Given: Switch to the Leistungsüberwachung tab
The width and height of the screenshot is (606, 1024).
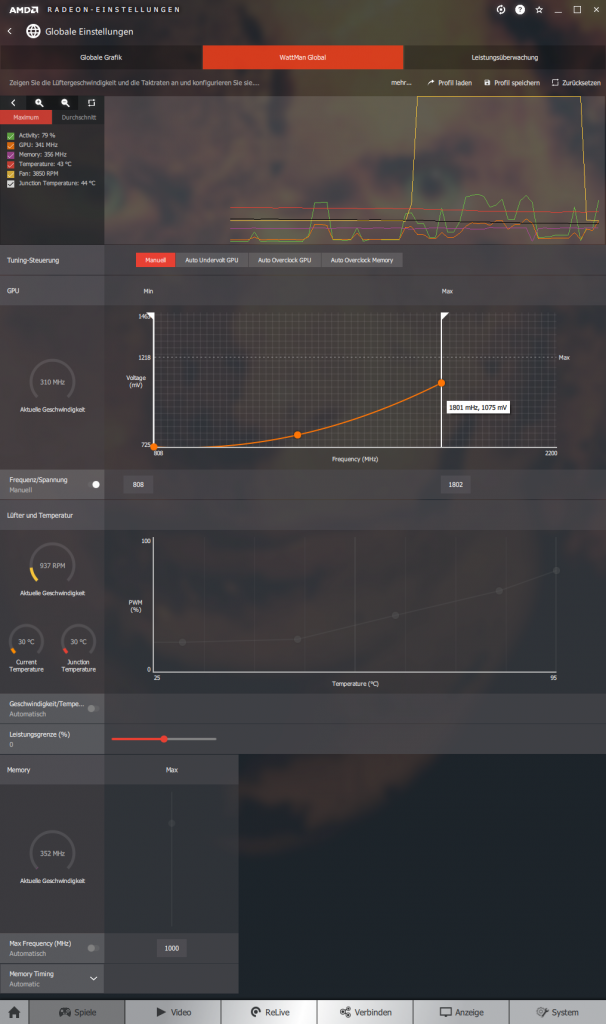Looking at the screenshot, I should pyautogui.click(x=505, y=57).
